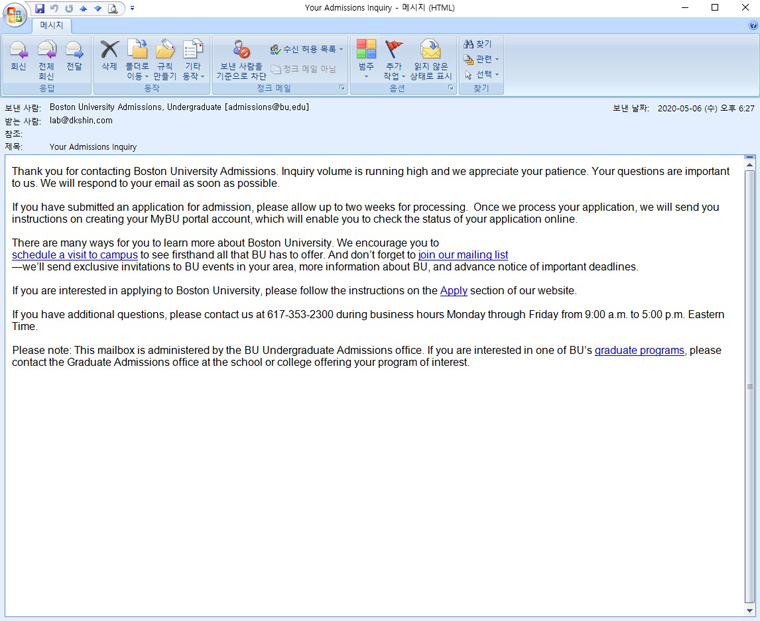The width and height of the screenshot is (760, 621).
Task: Open the 선택 dropdown
Action: pyautogui.click(x=481, y=75)
